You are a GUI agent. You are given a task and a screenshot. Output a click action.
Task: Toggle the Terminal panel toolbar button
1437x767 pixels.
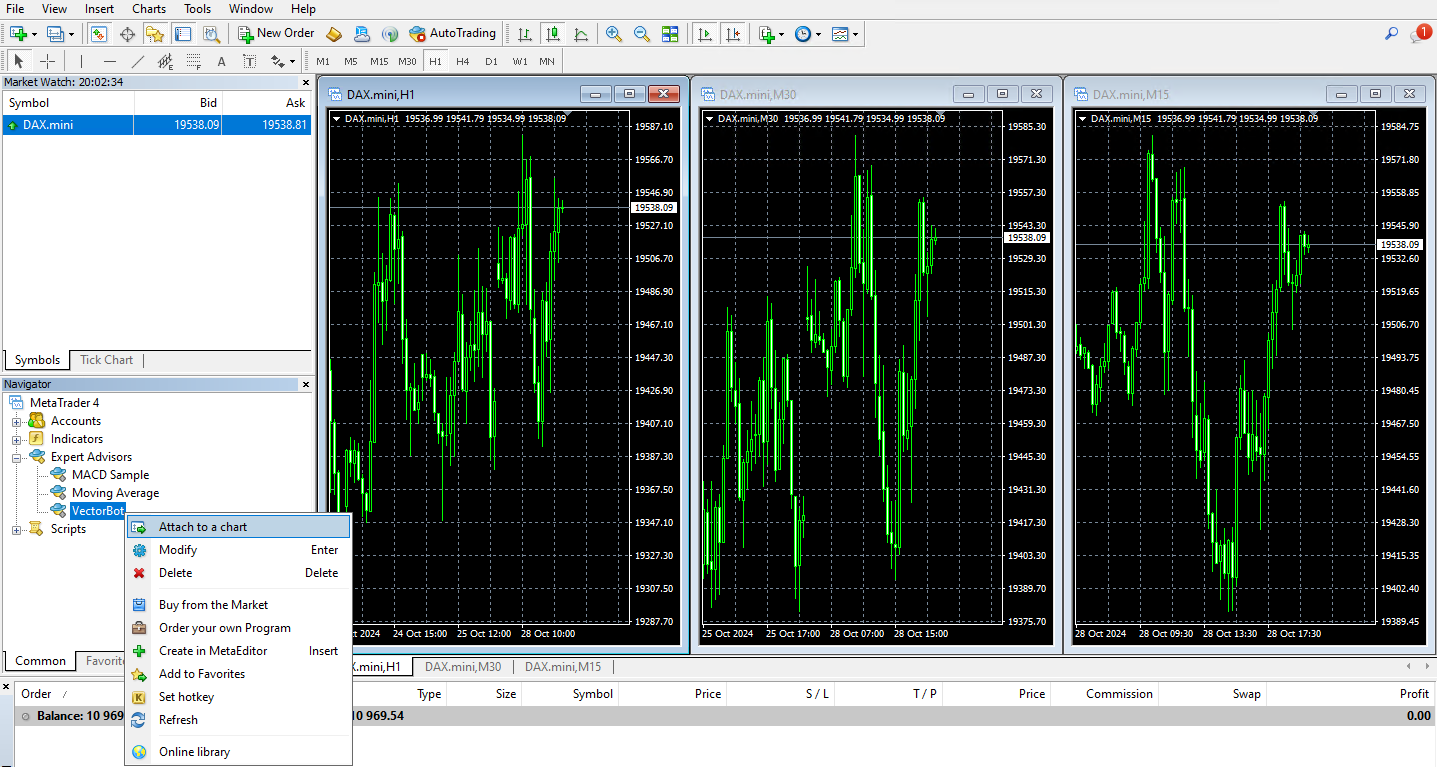(183, 34)
